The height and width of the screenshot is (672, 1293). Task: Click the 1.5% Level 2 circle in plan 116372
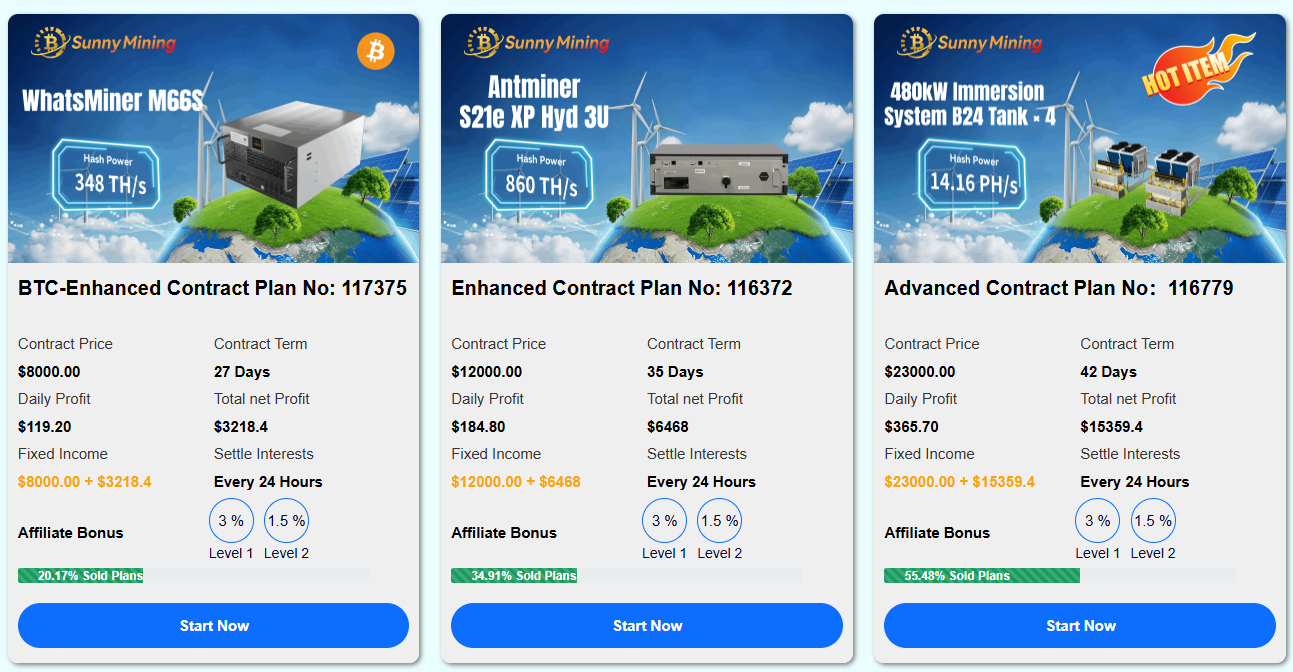click(x=719, y=521)
